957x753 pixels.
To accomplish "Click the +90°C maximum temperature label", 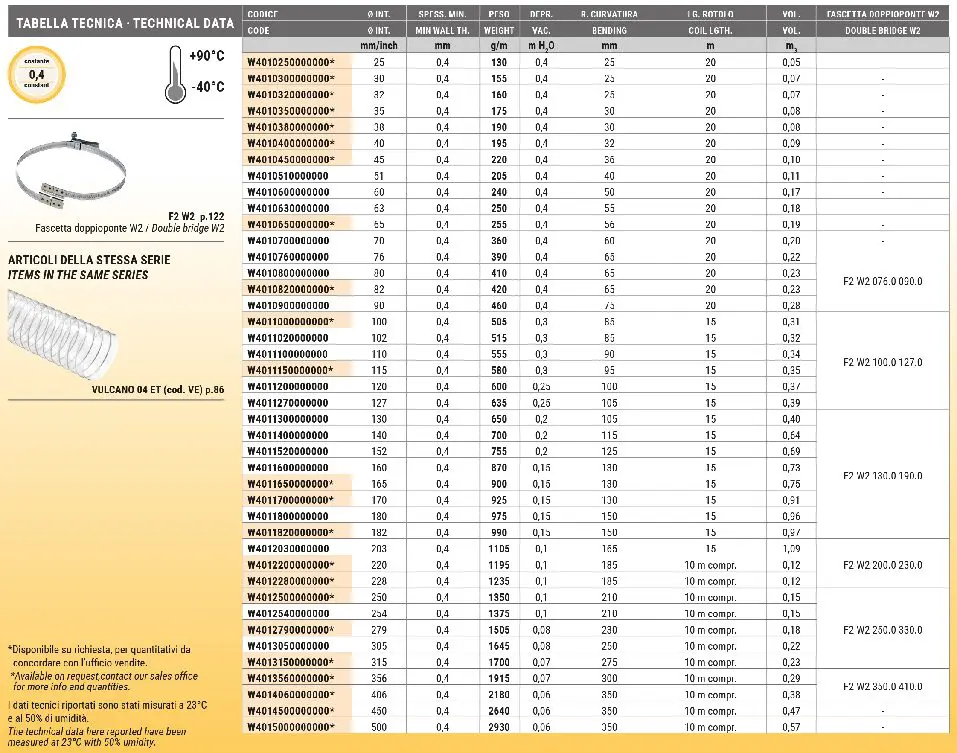I will click(206, 56).
